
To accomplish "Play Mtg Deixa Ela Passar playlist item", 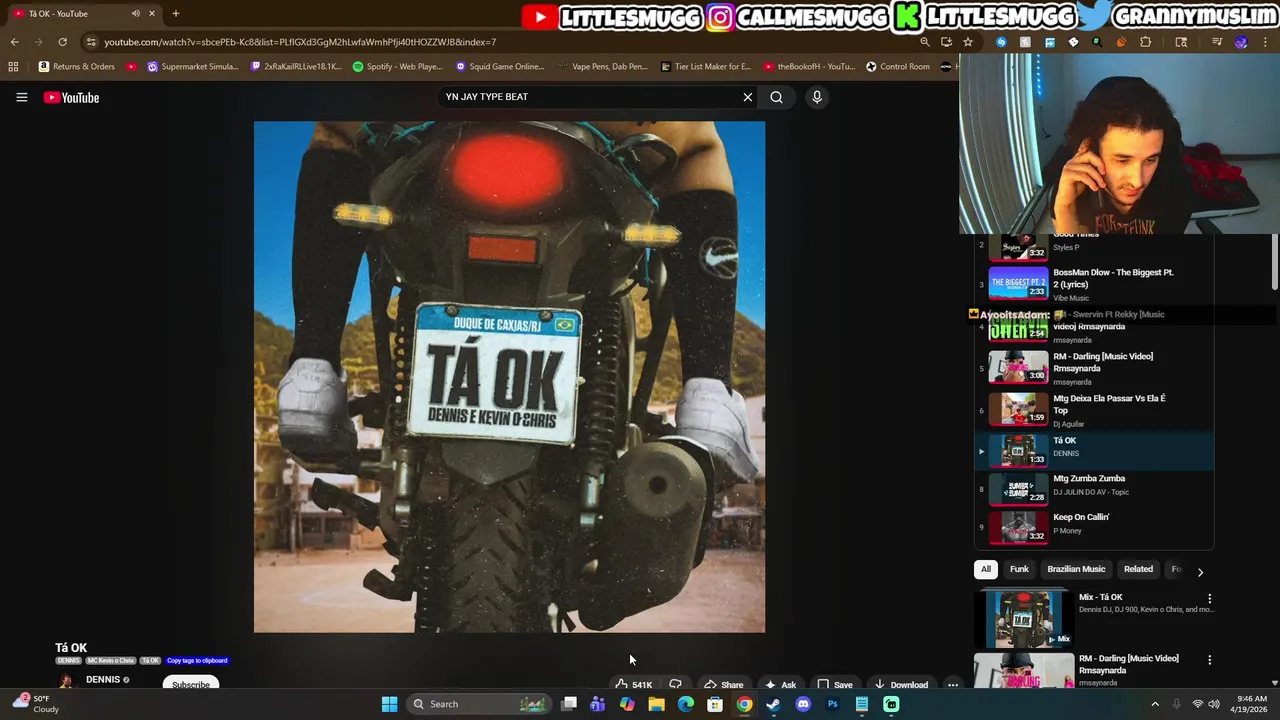I will [x=1094, y=410].
